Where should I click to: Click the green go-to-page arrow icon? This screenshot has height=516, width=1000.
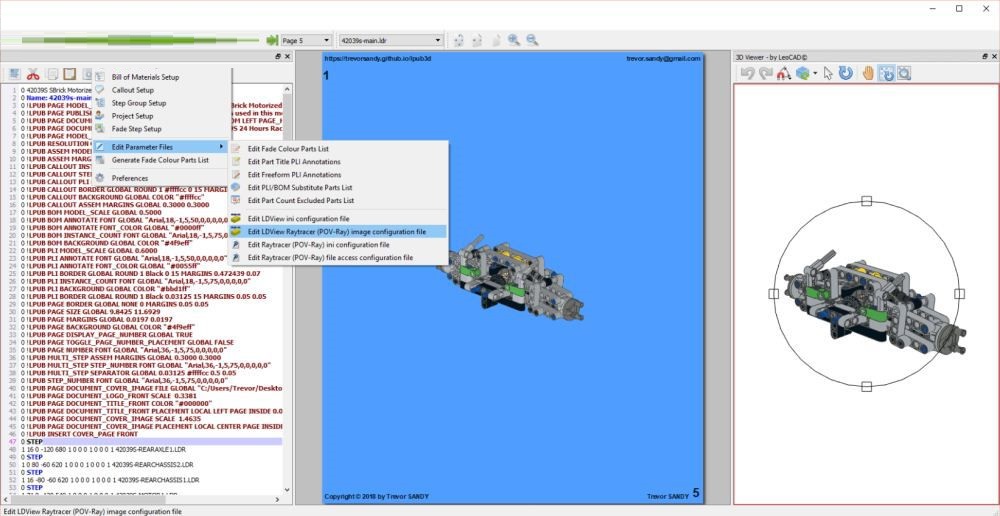(x=271, y=40)
